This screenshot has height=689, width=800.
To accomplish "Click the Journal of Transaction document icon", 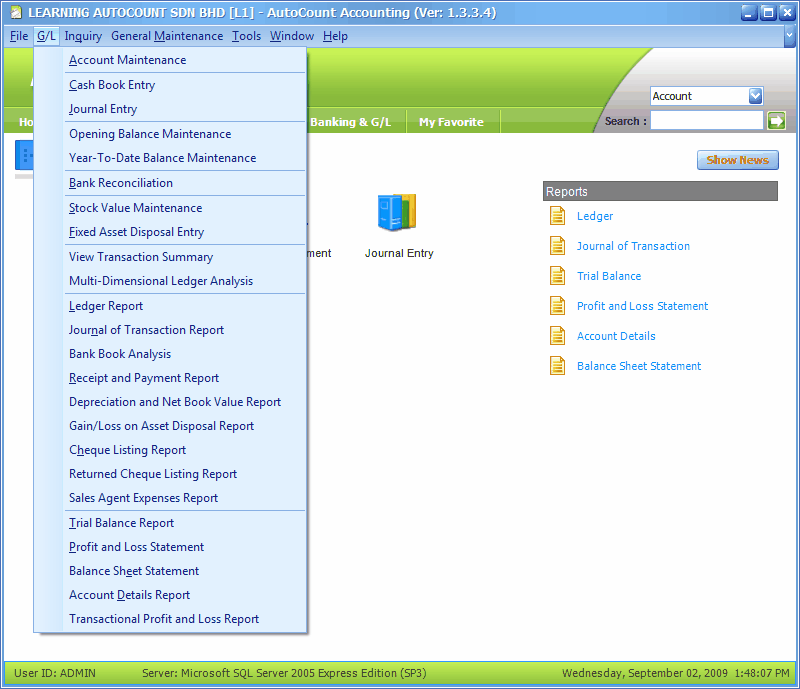I will [x=557, y=246].
